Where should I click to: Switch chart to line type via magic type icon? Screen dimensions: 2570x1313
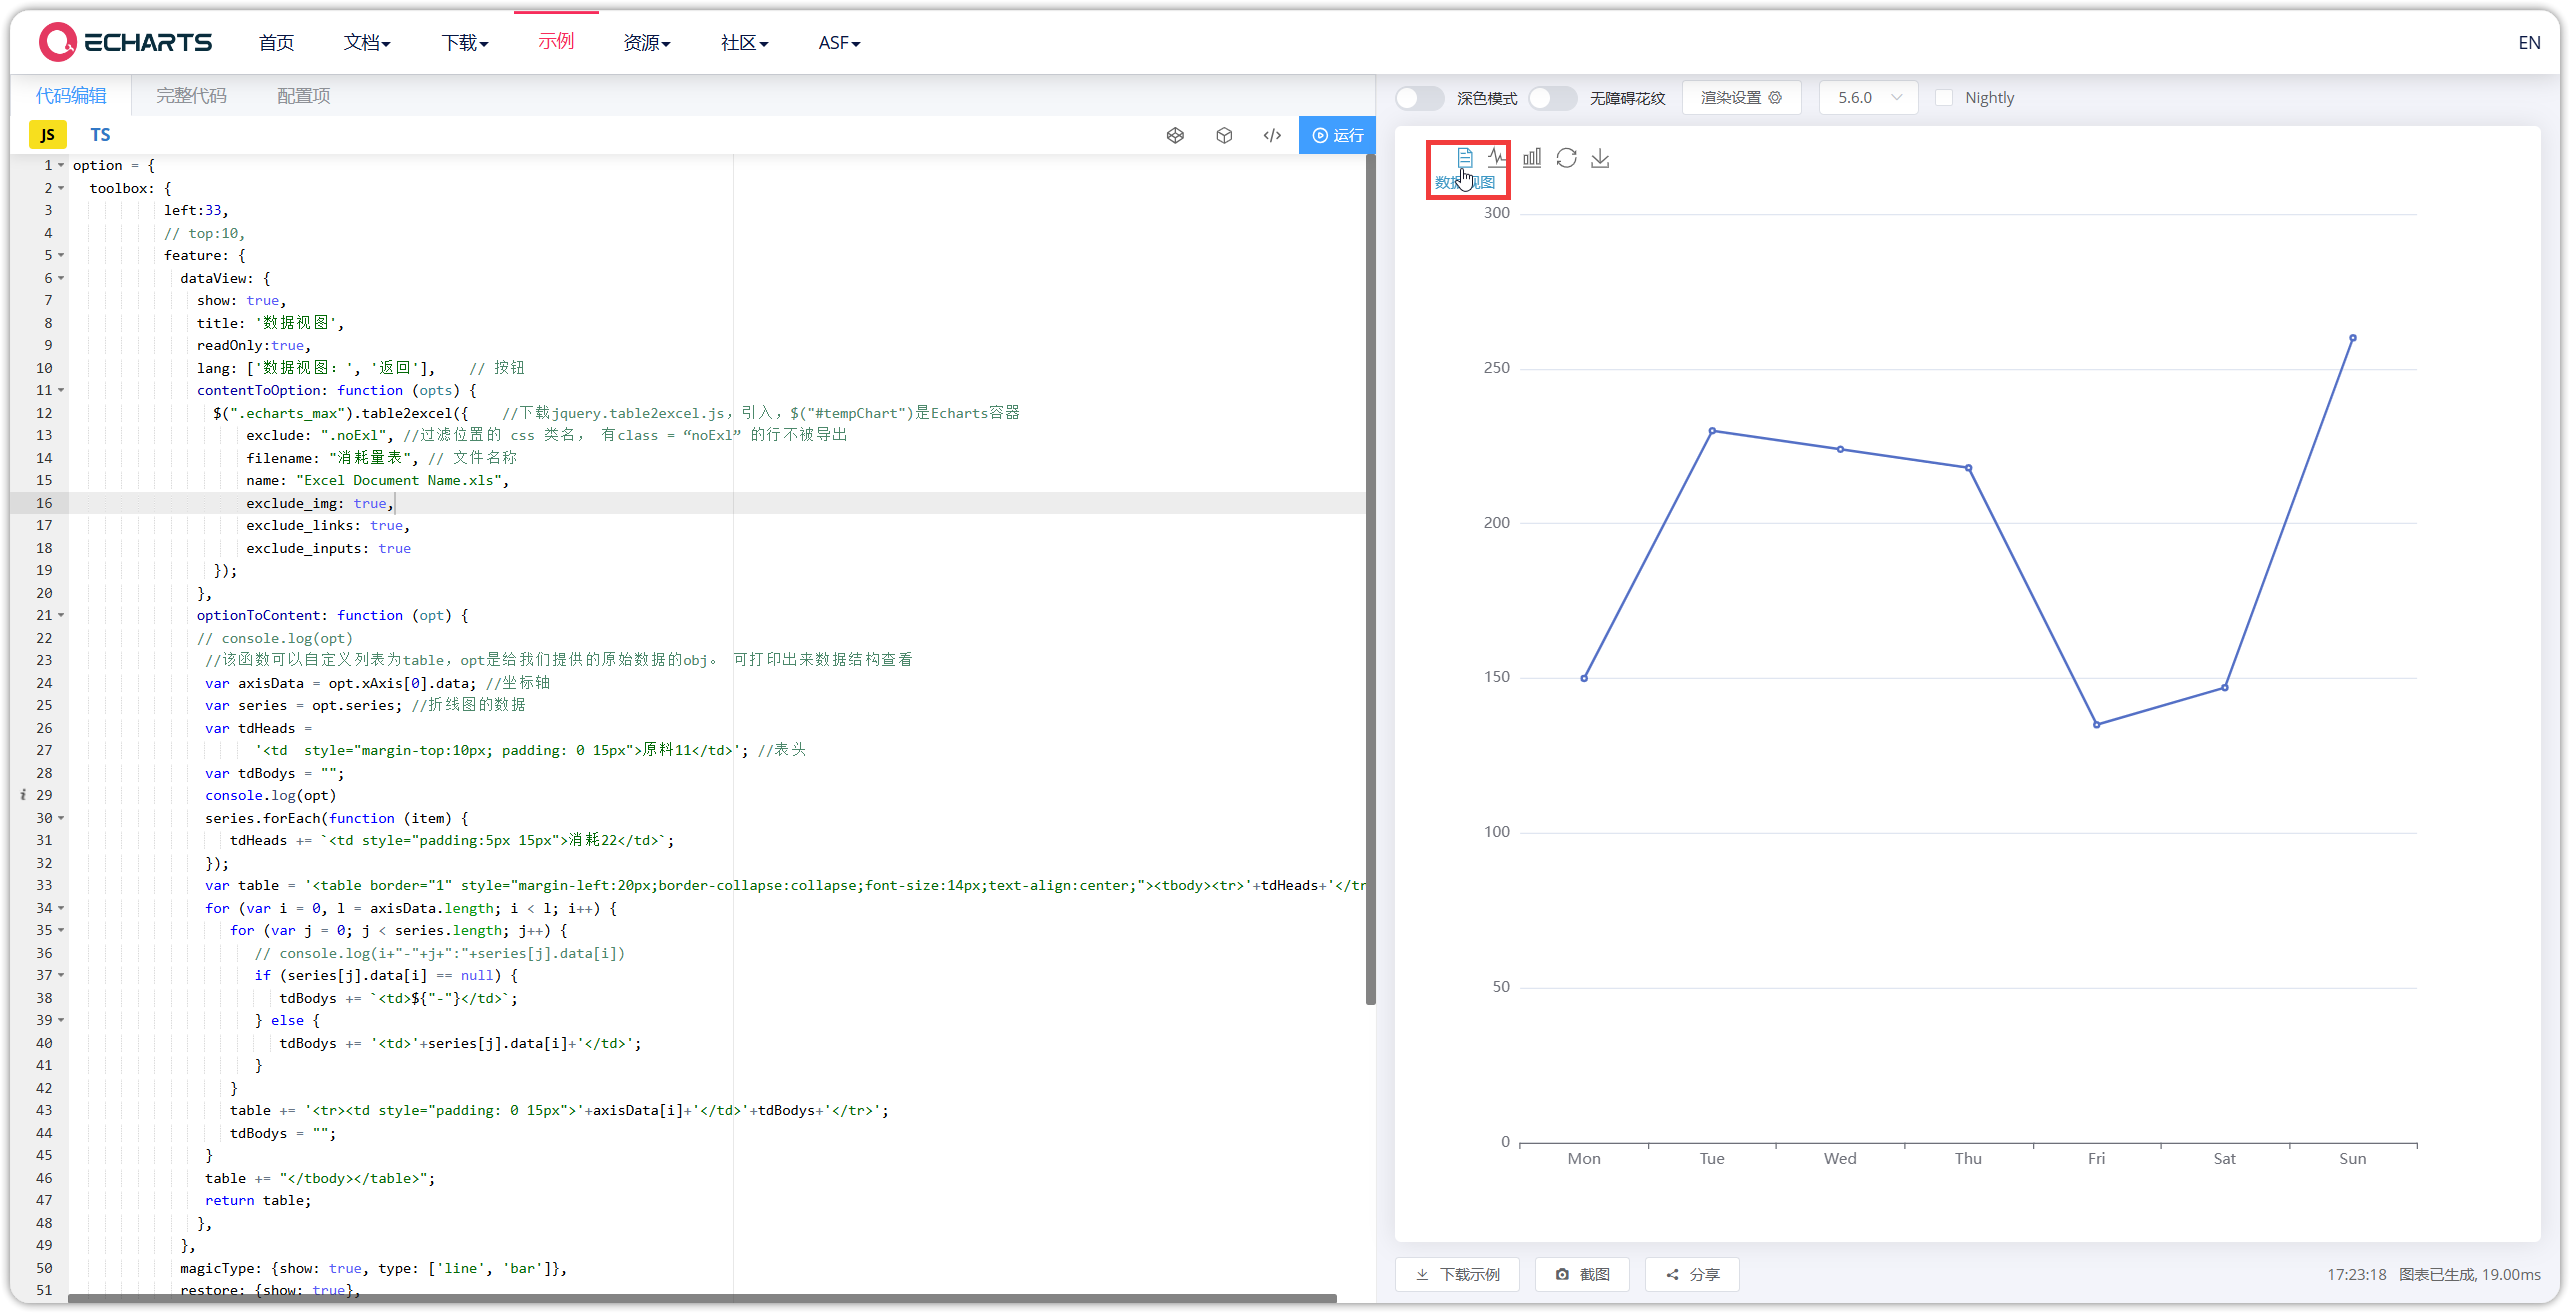[1497, 158]
